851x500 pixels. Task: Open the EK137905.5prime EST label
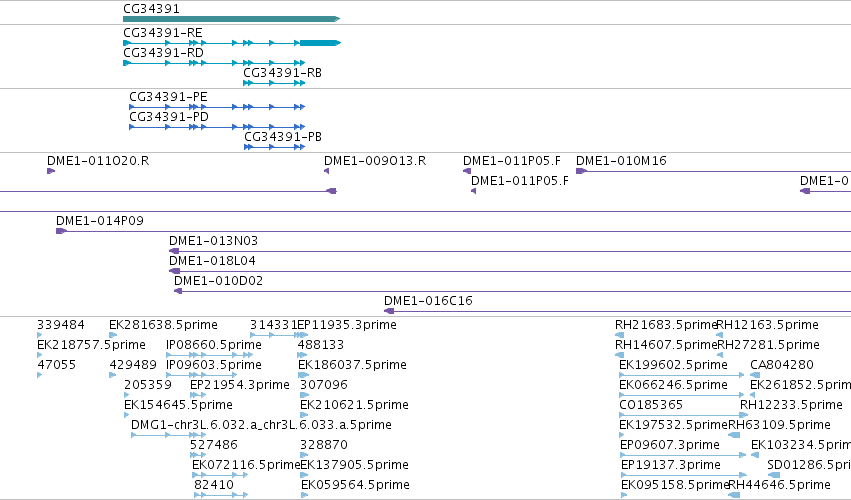point(354,465)
